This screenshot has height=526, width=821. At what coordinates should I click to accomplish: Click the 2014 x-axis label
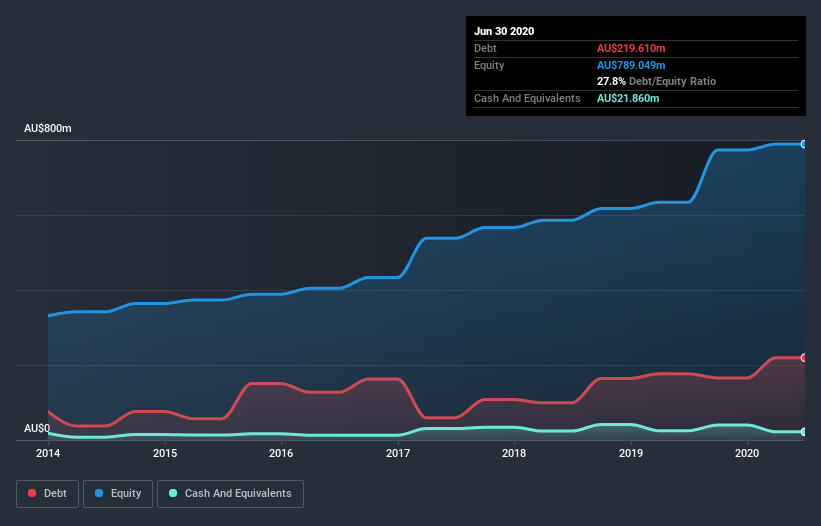48,453
